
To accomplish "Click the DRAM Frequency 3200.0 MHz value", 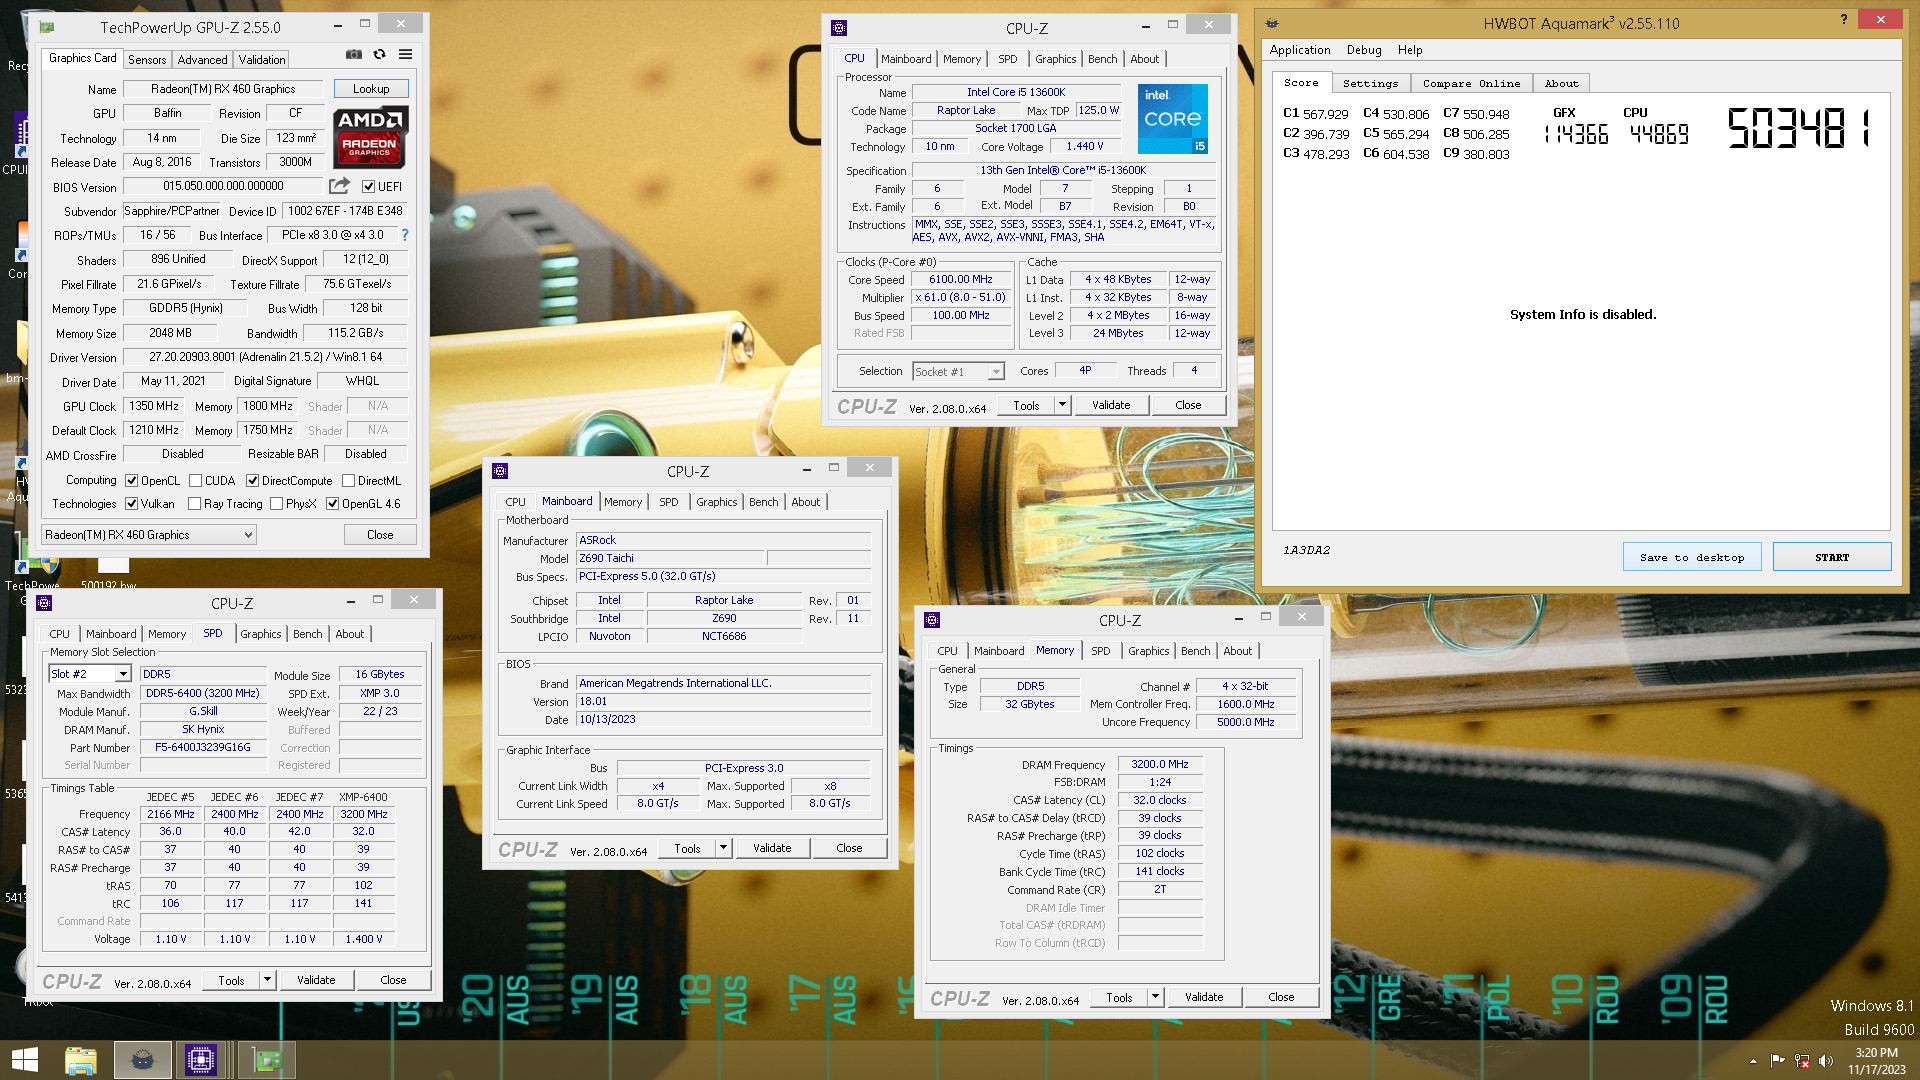I will pyautogui.click(x=1160, y=764).
